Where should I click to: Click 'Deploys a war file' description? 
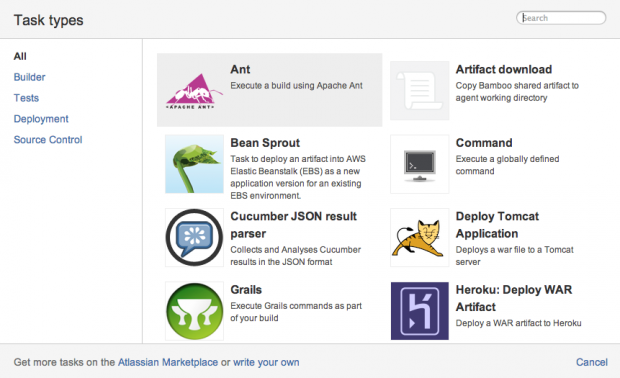click(514, 256)
